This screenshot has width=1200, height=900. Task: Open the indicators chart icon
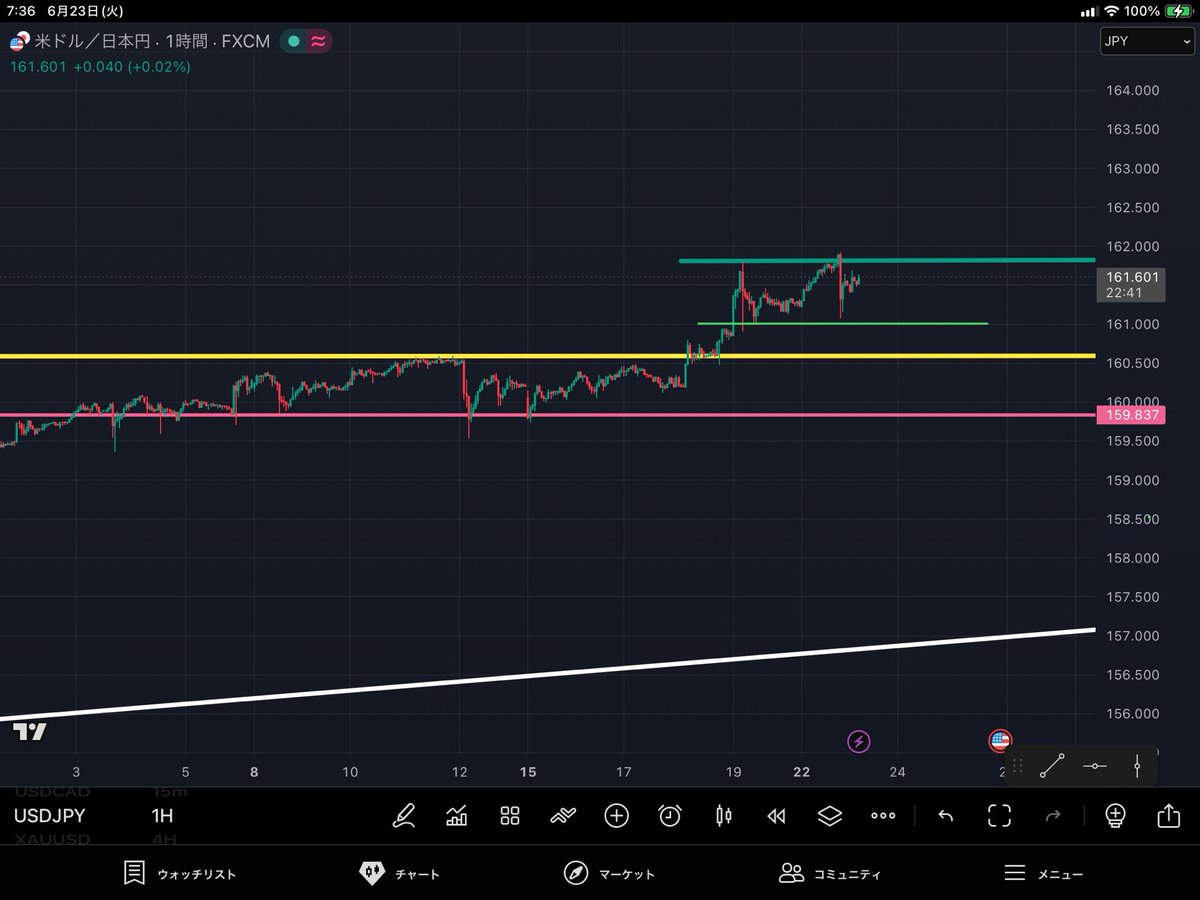(457, 815)
